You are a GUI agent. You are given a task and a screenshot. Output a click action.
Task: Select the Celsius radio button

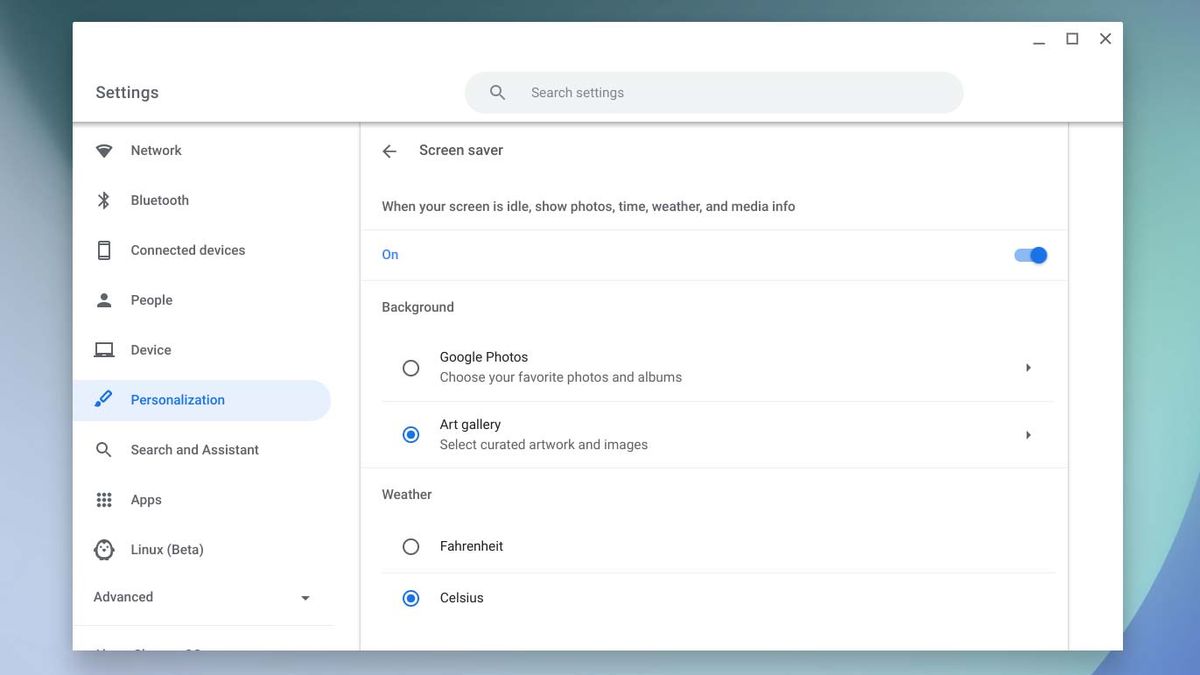point(410,598)
